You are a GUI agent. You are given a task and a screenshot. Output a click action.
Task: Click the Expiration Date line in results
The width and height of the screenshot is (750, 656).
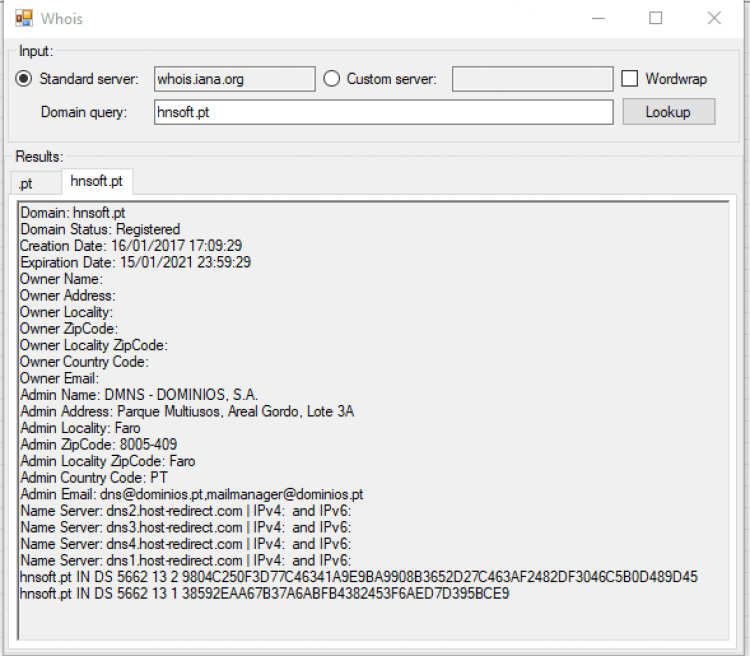pyautogui.click(x=135, y=262)
